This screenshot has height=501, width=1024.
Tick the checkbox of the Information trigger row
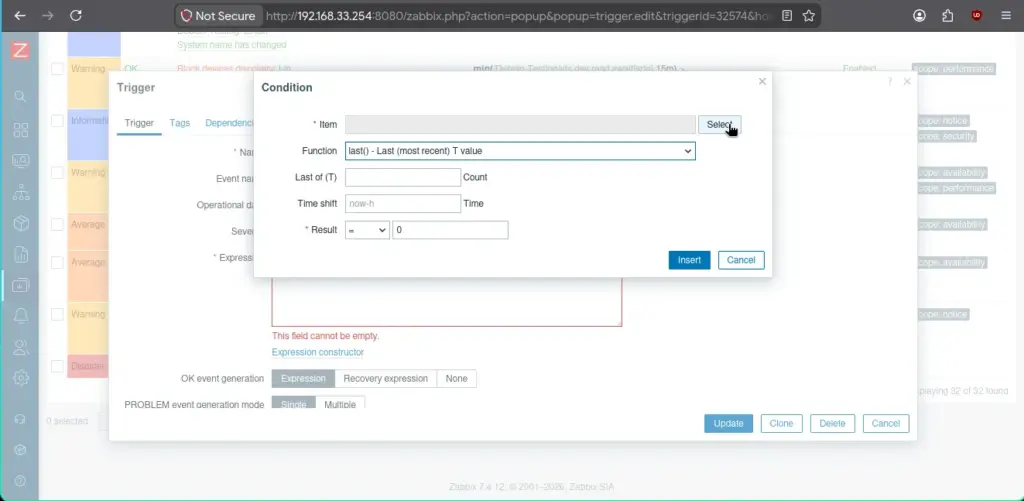(x=57, y=121)
